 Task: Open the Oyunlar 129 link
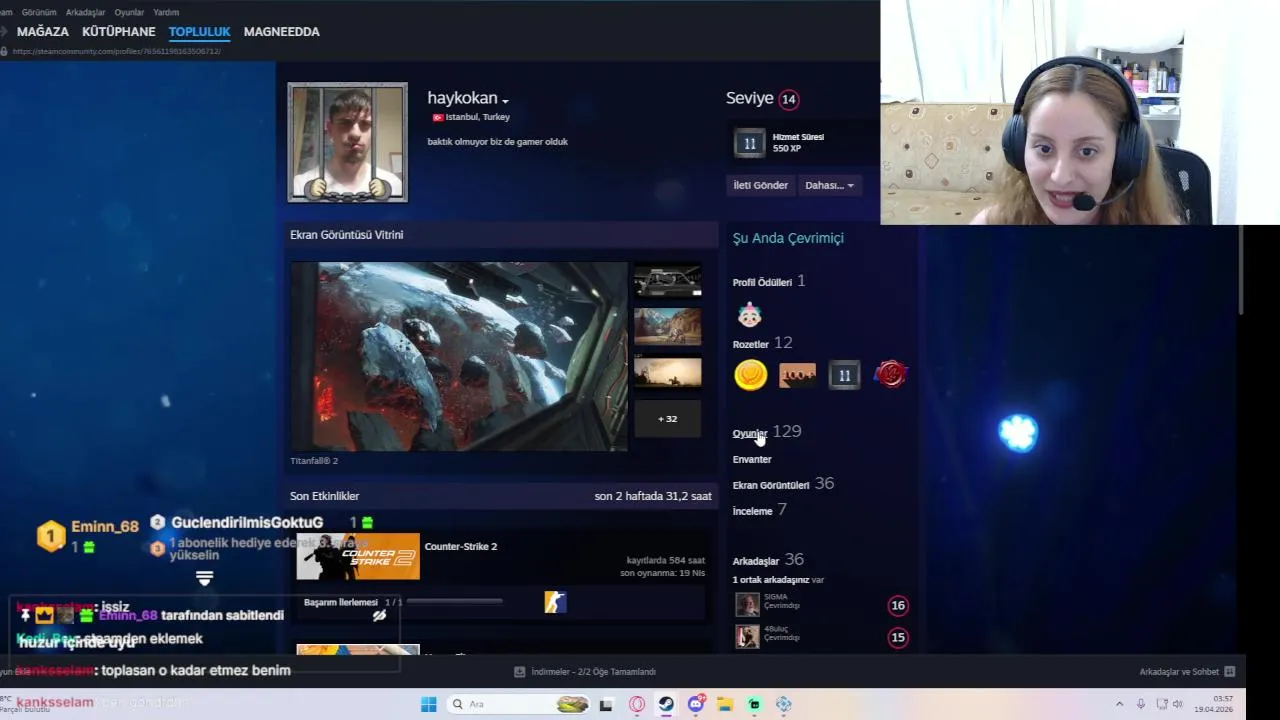coord(767,432)
